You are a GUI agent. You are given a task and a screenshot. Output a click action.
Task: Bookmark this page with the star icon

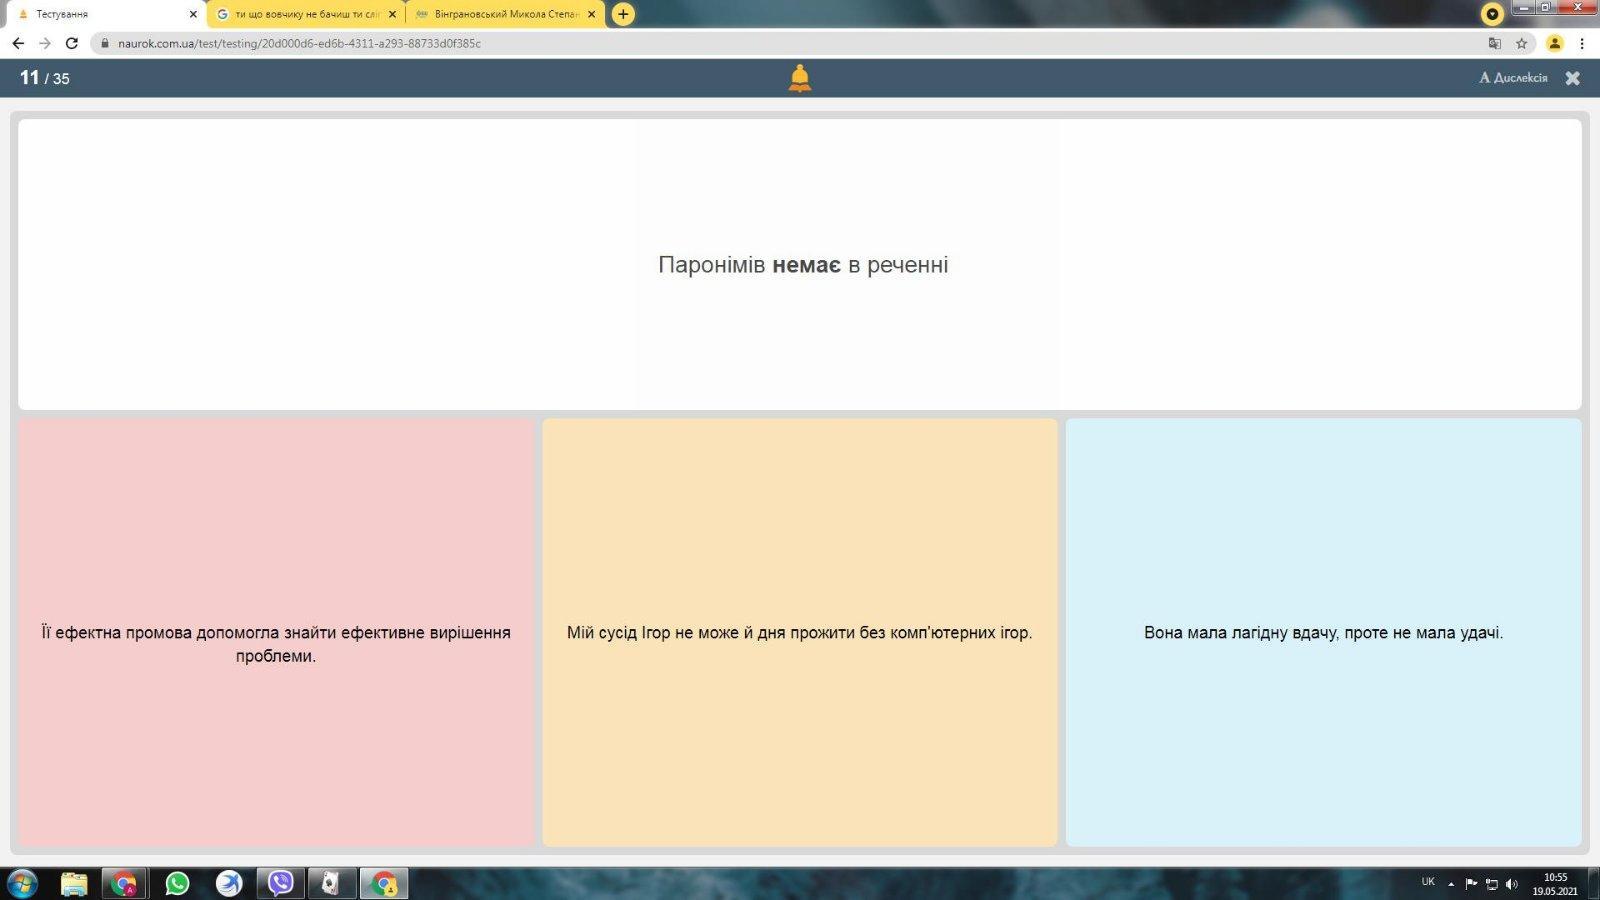coord(1521,43)
